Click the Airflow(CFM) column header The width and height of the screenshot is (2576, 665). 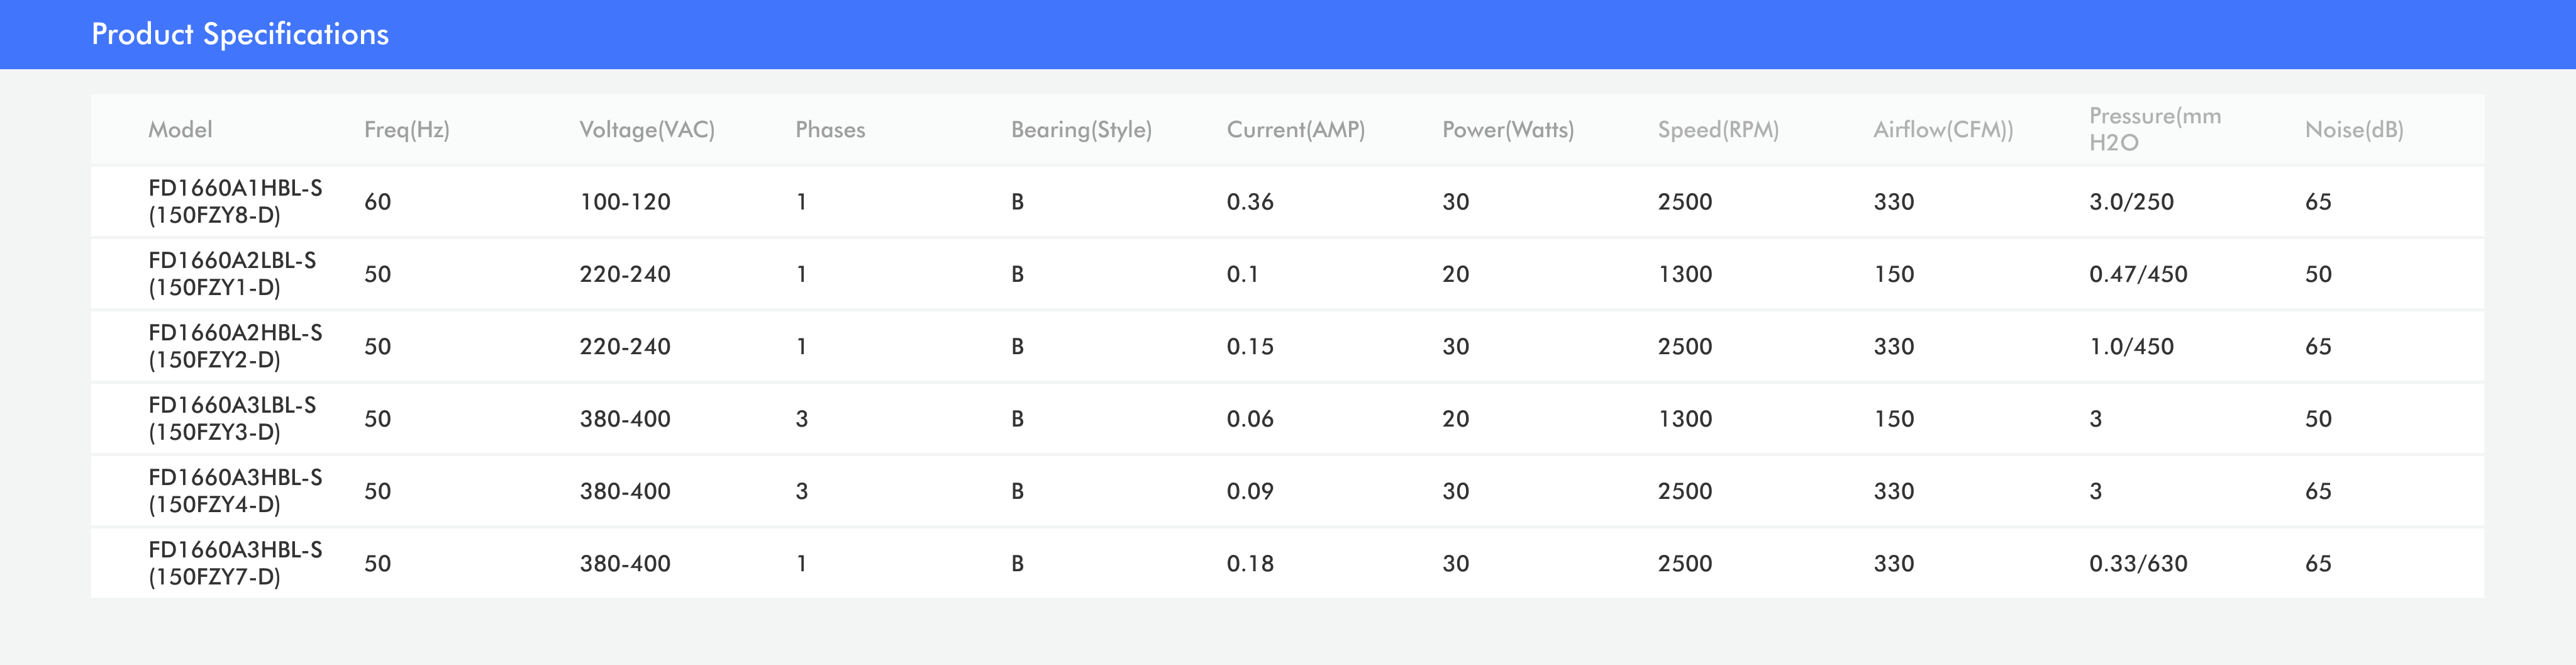pyautogui.click(x=1943, y=130)
